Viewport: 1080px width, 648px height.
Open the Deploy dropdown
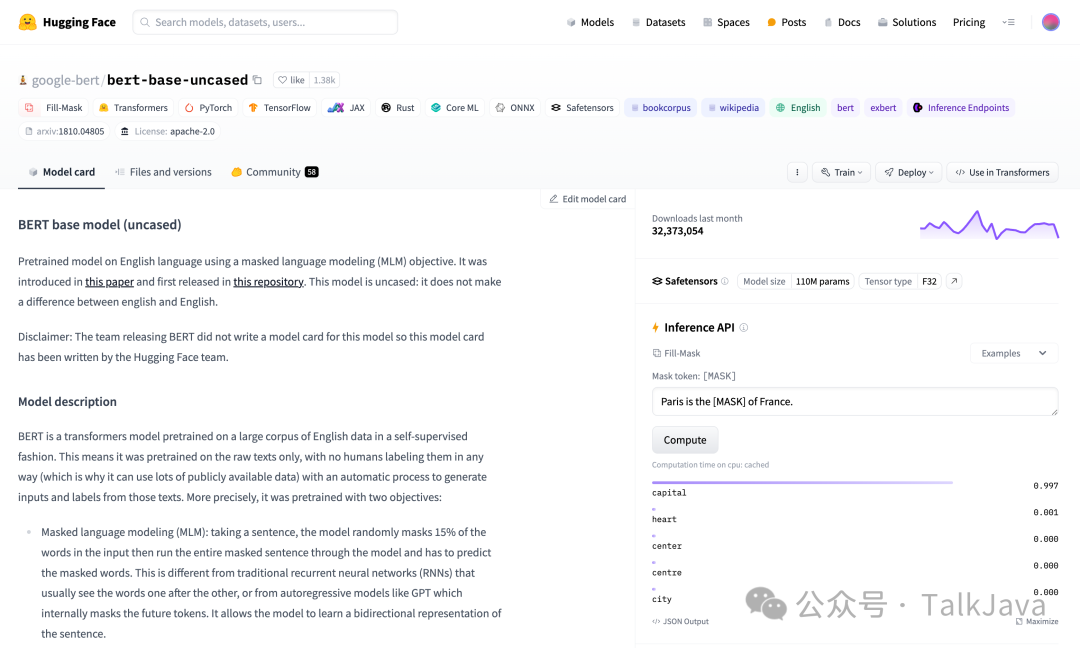click(907, 171)
